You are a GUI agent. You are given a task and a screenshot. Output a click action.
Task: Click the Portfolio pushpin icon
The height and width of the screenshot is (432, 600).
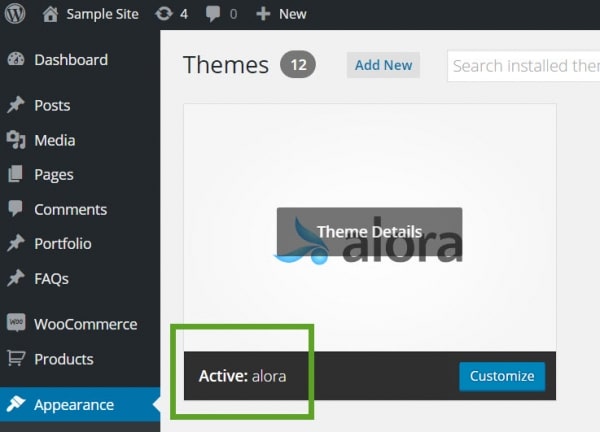pos(16,243)
